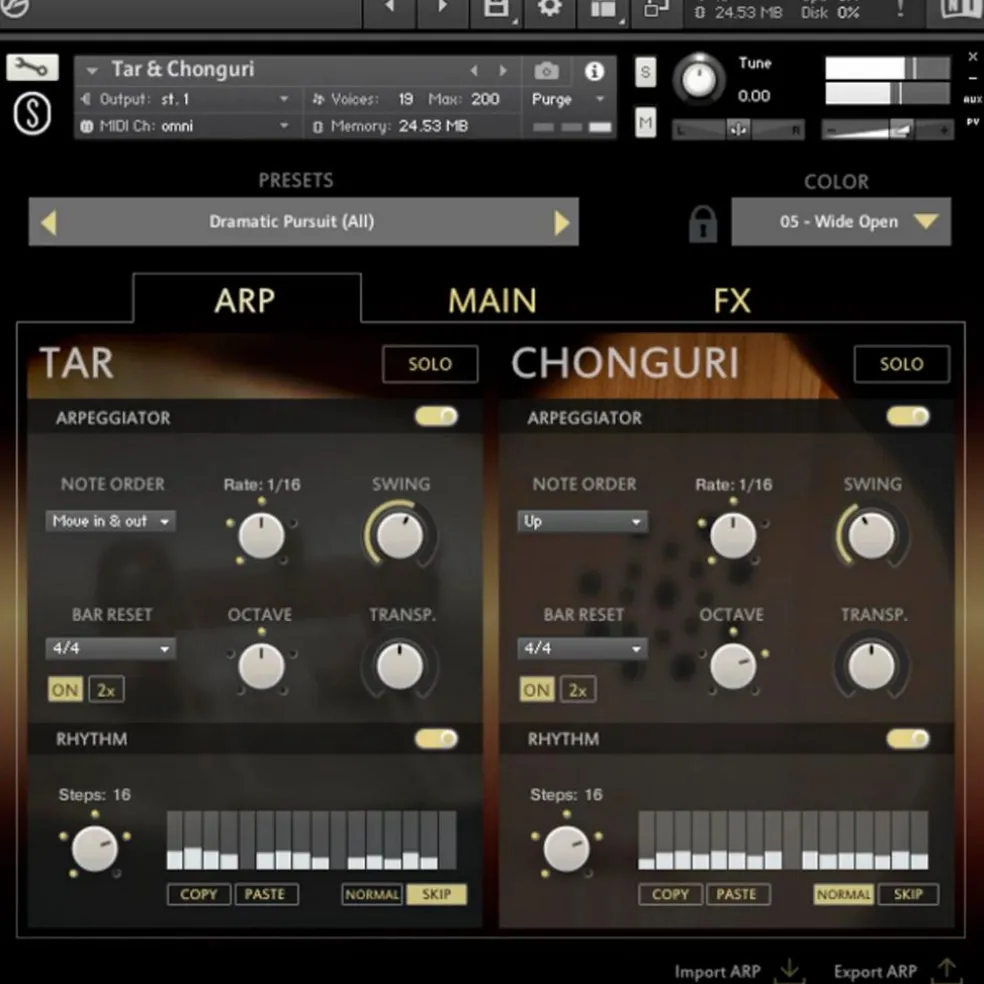The width and height of the screenshot is (984, 984).
Task: Click the TAR SOLO button
Action: coord(430,364)
